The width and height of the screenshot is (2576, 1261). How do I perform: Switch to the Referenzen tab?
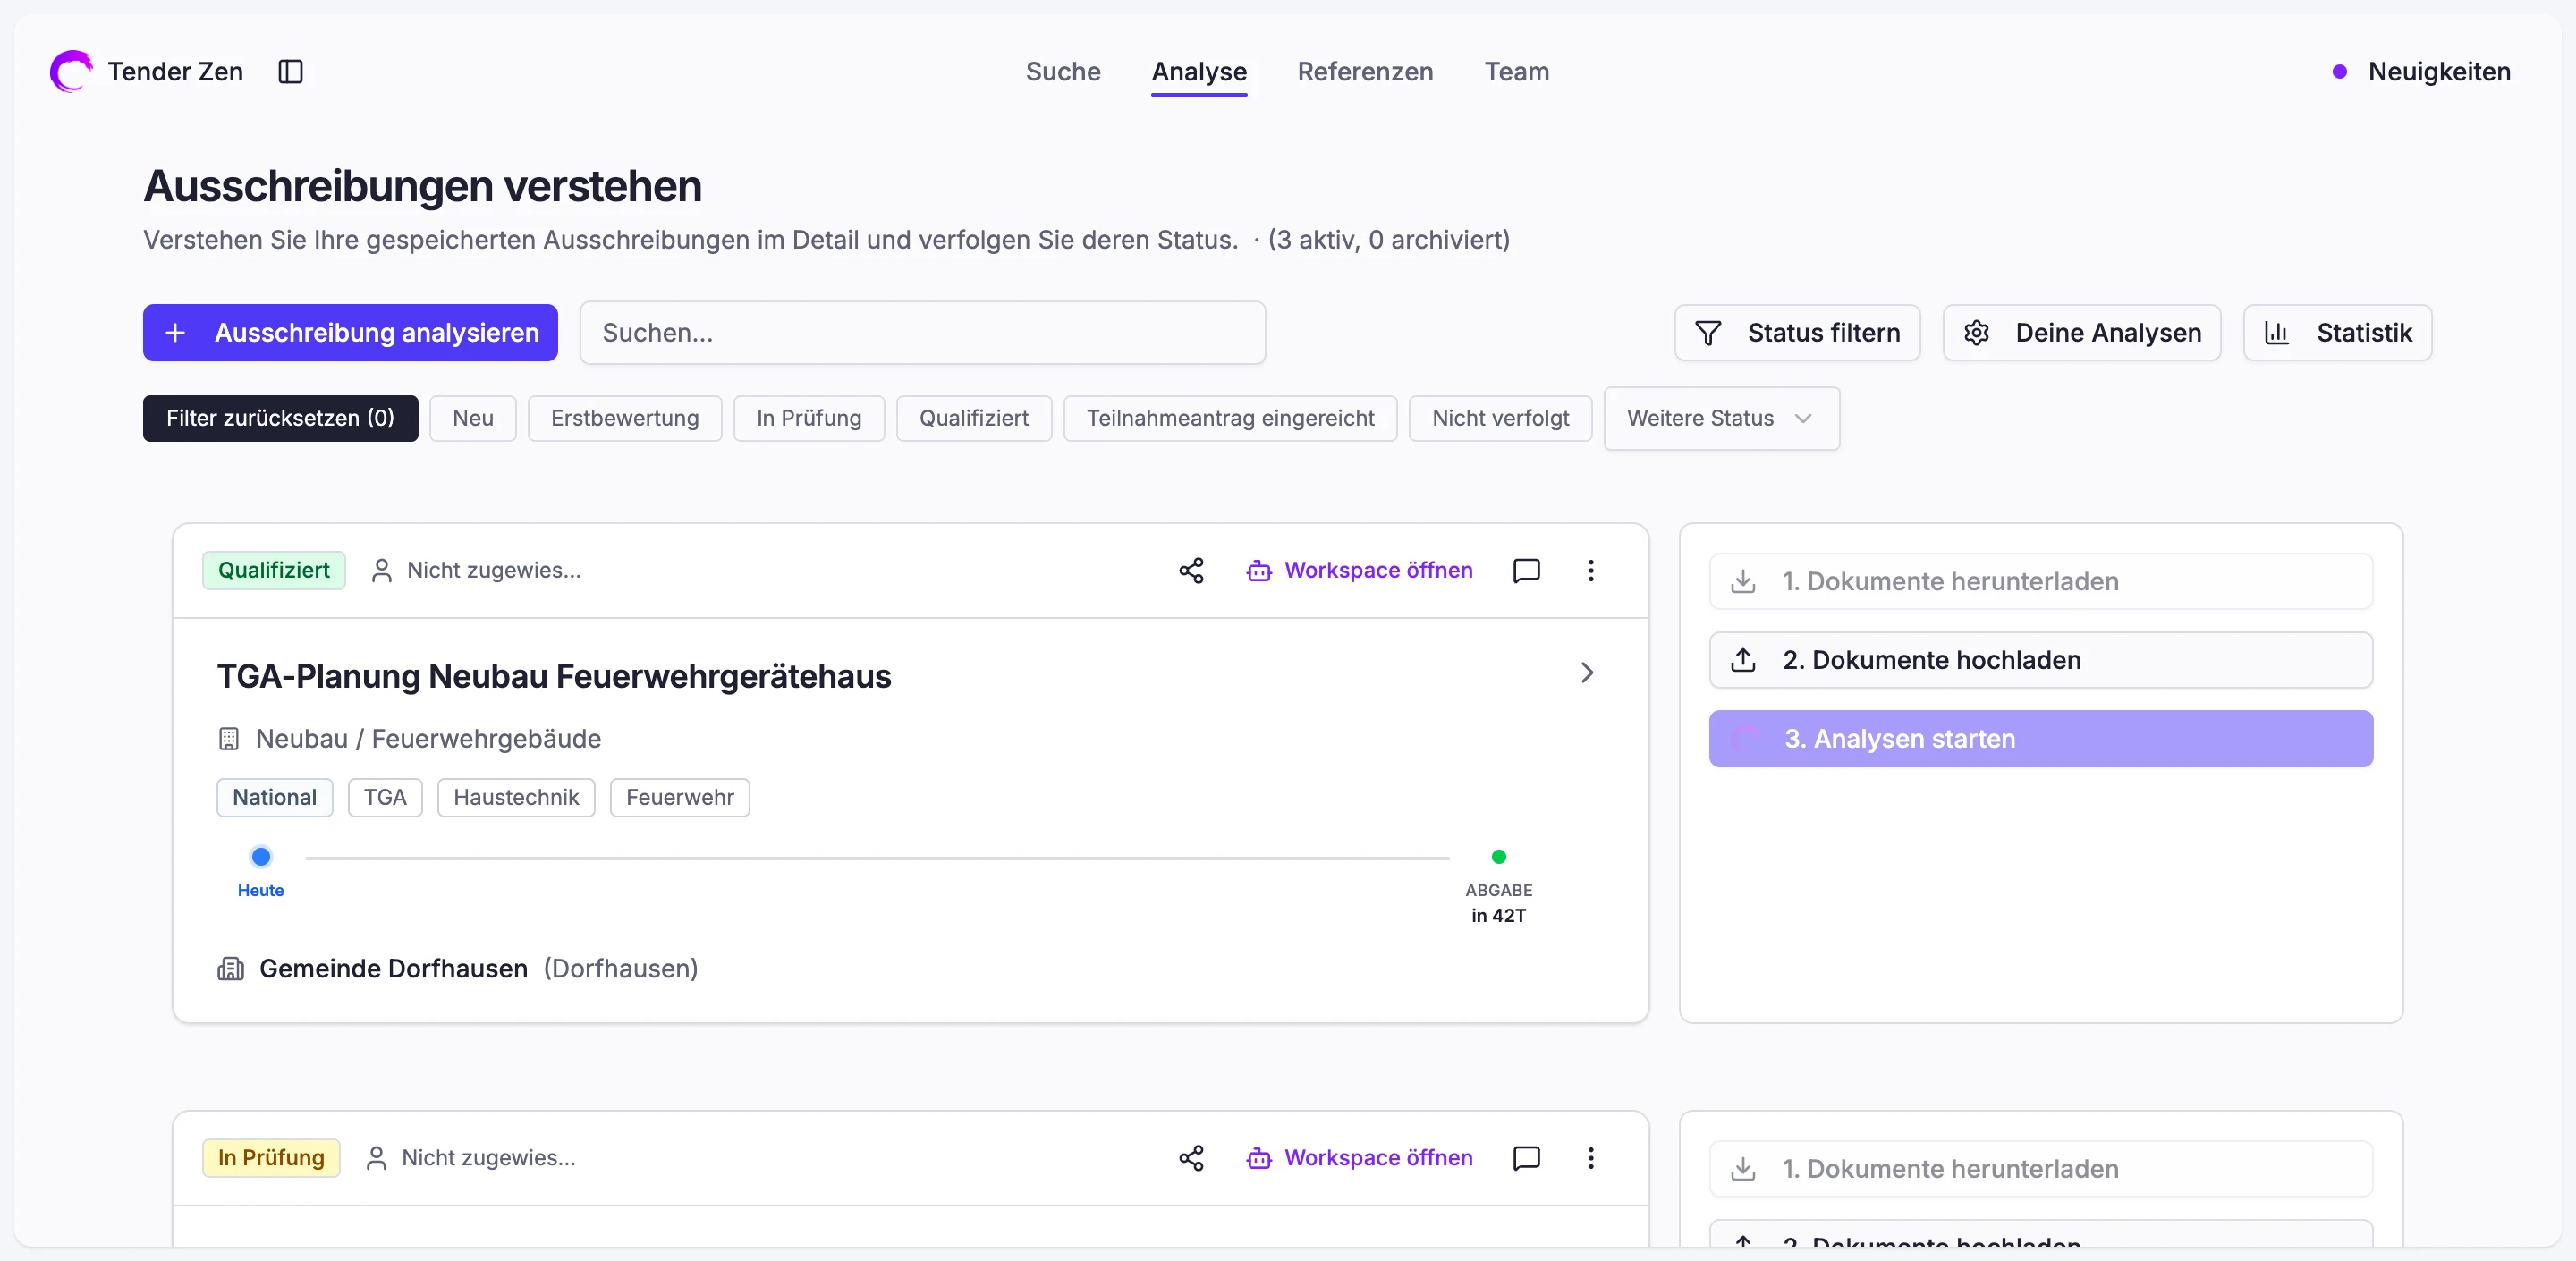(1365, 72)
